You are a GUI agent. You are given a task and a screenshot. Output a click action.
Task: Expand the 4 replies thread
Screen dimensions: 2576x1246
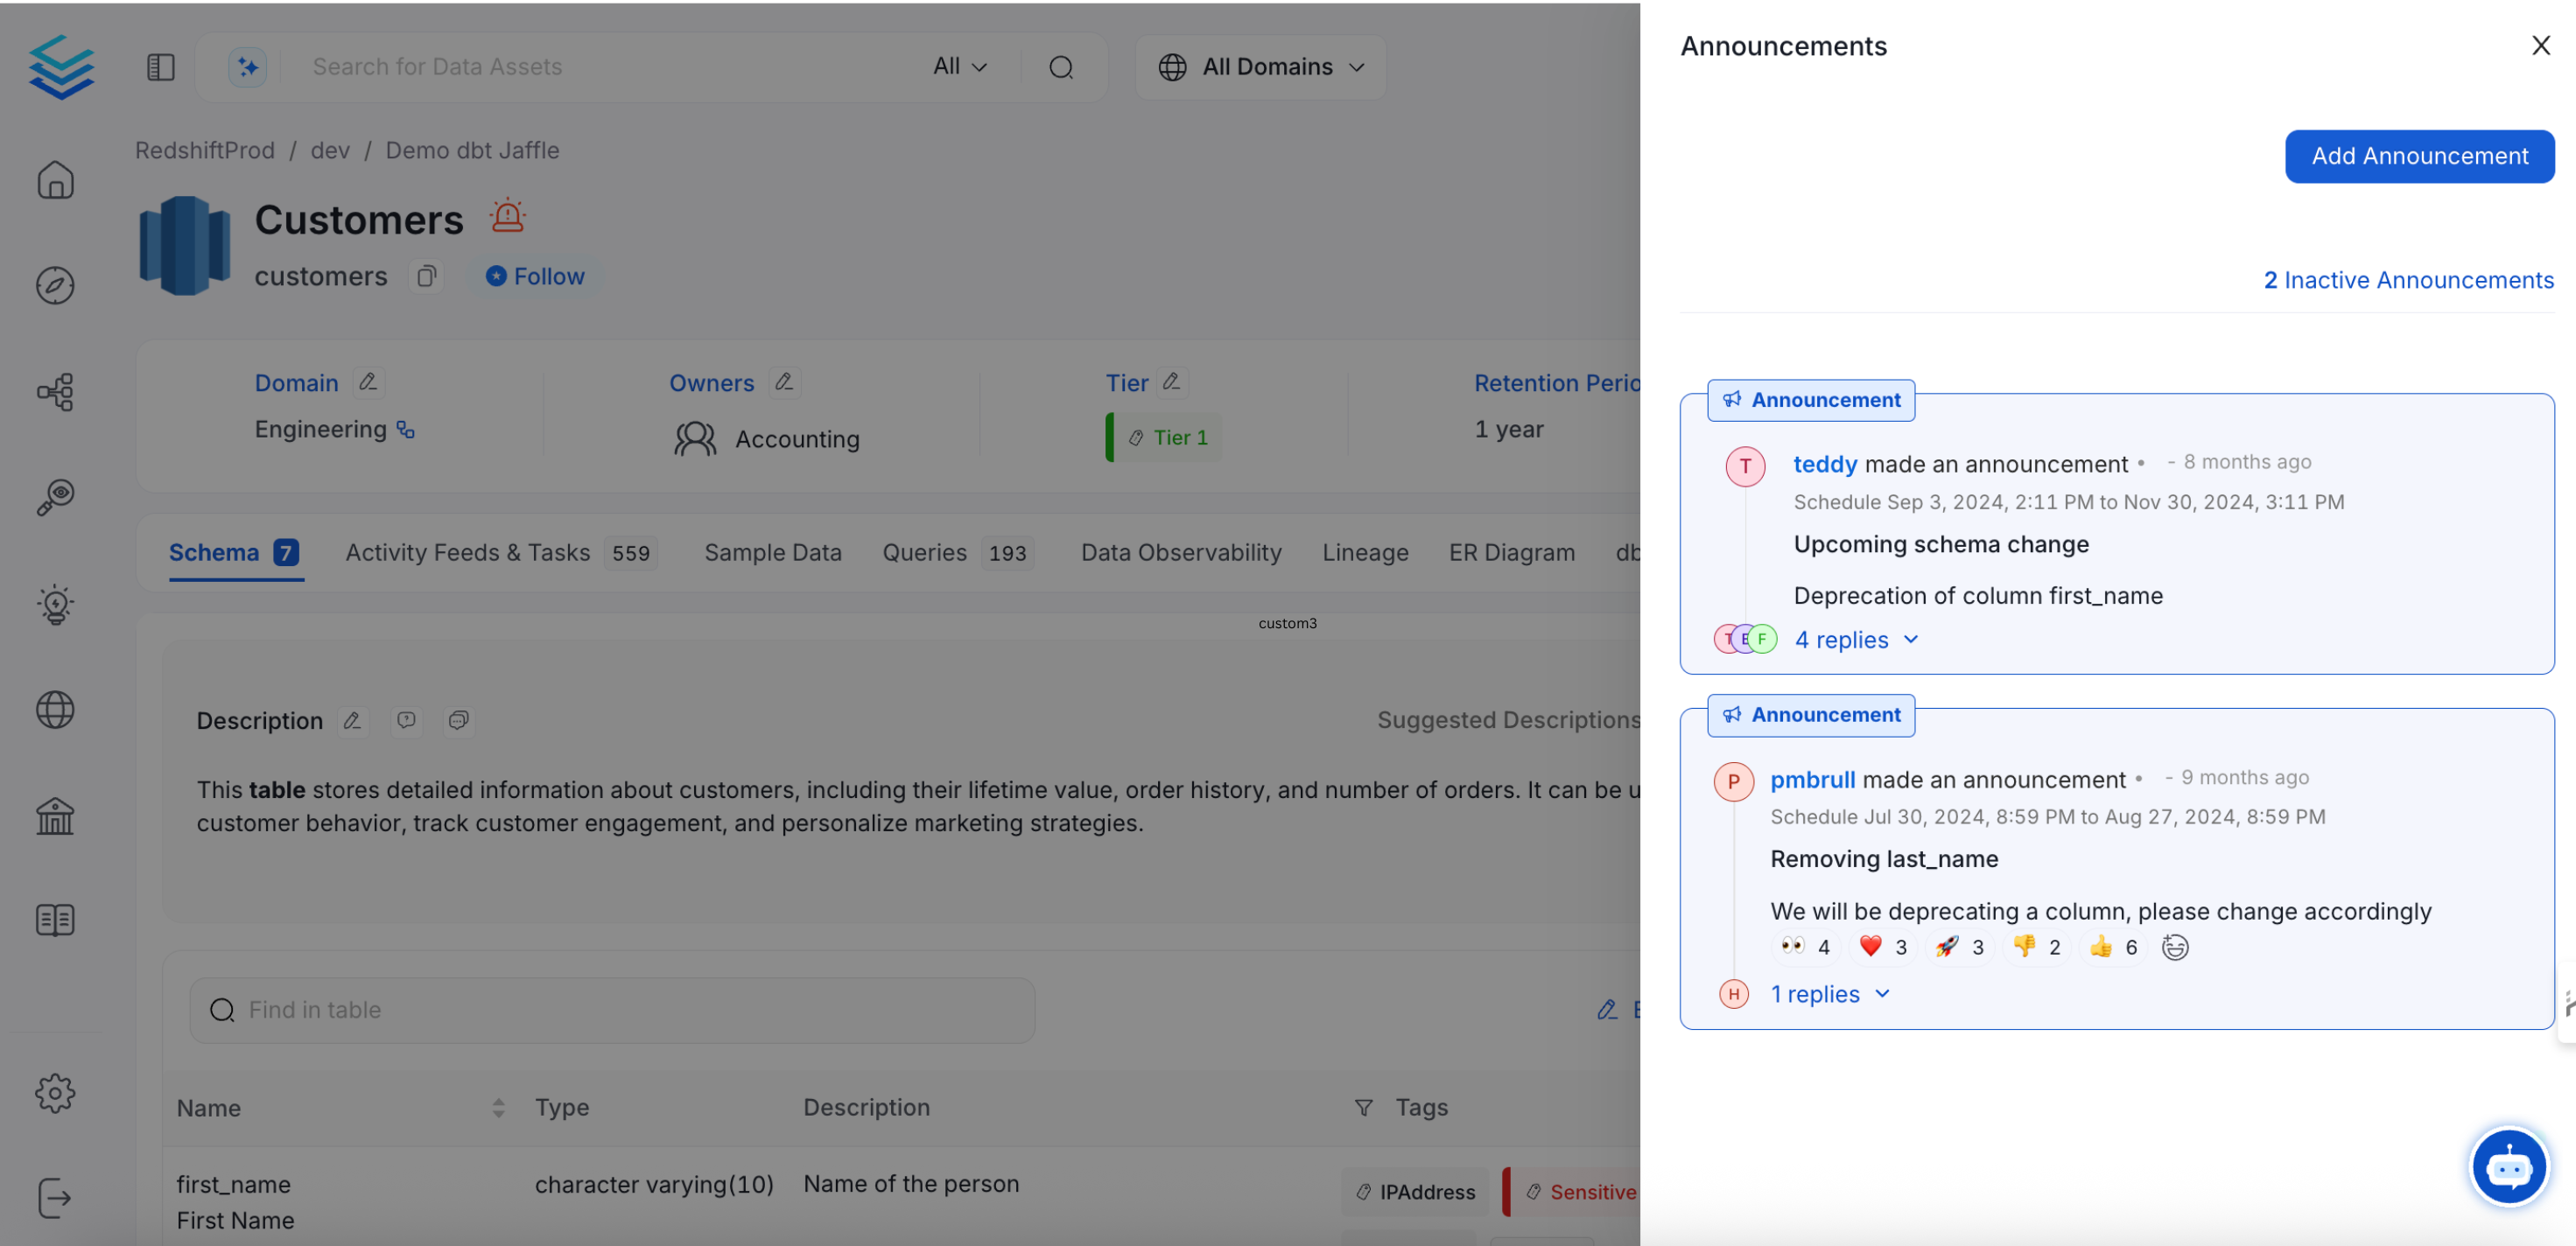point(1855,640)
